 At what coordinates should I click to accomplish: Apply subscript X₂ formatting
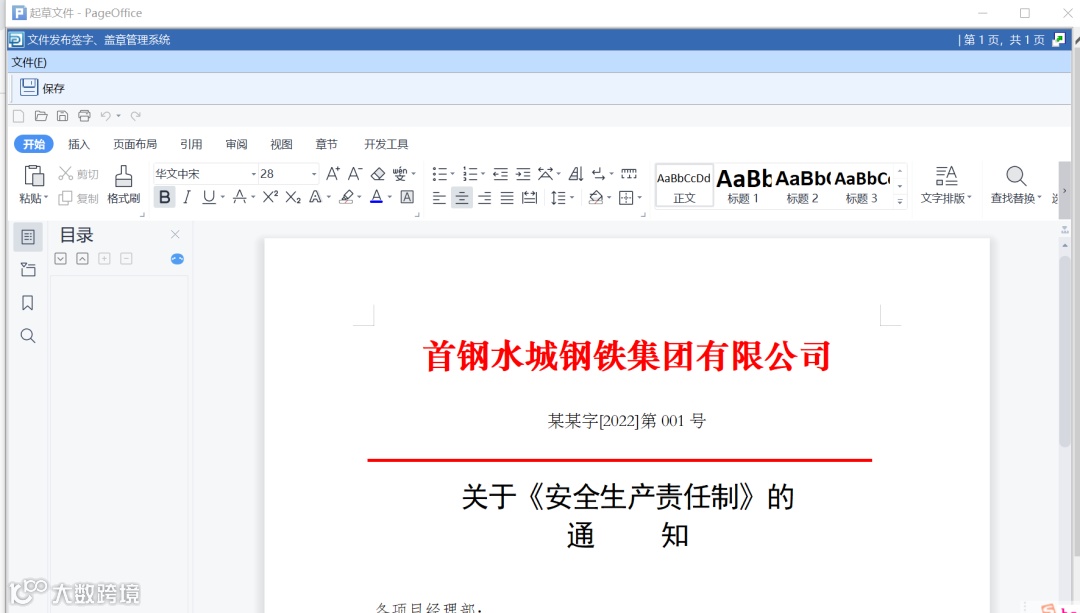pyautogui.click(x=293, y=198)
